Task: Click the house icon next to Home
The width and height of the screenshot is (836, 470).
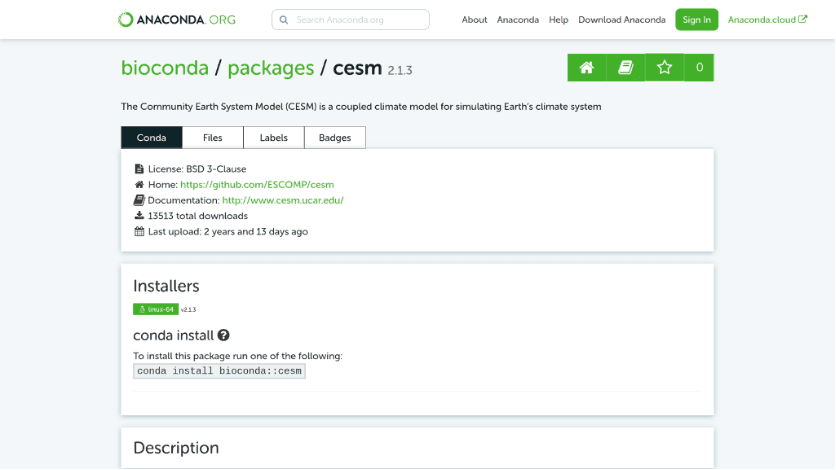Action: (139, 184)
